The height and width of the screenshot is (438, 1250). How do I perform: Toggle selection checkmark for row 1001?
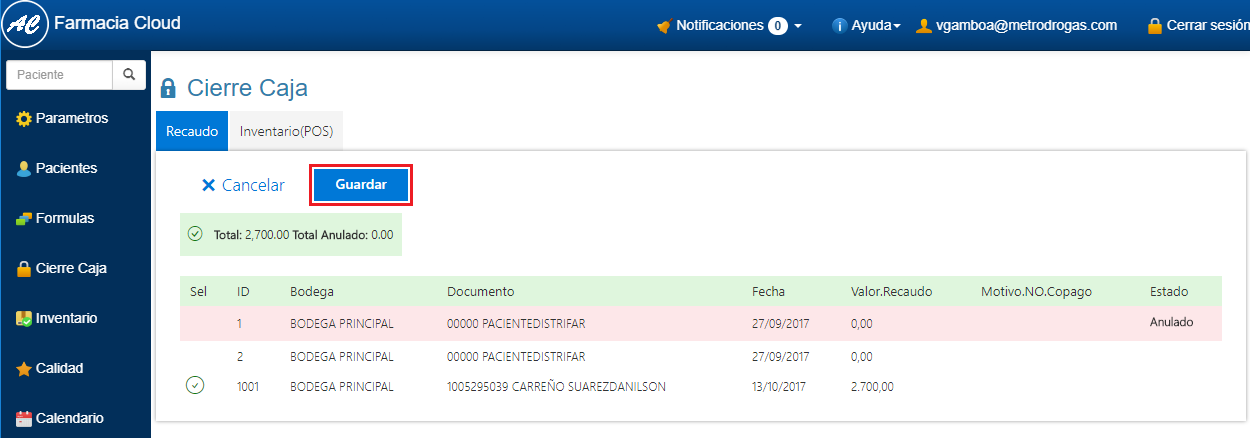196,386
